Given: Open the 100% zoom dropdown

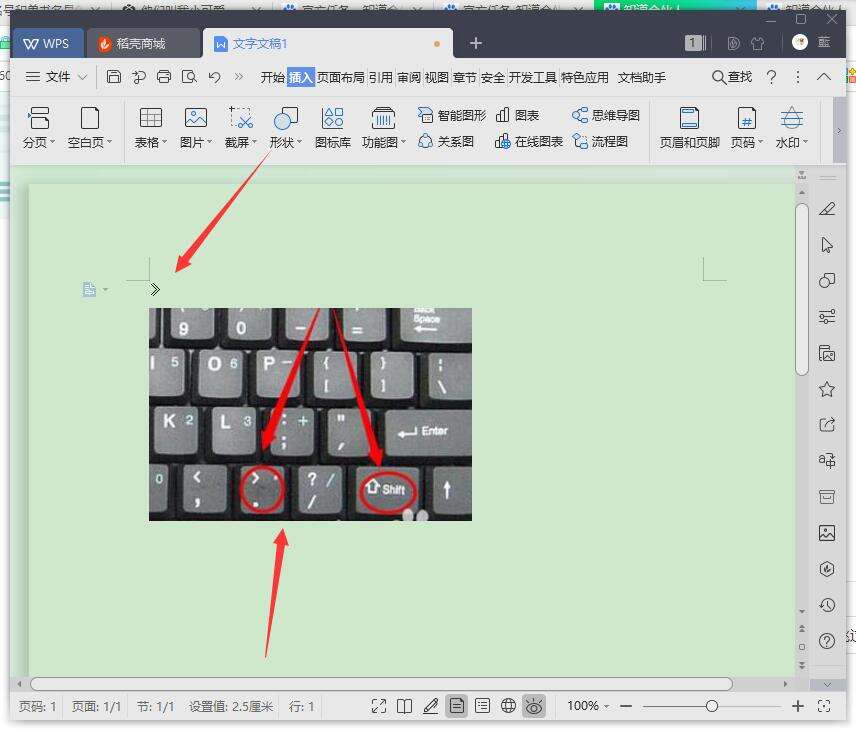Looking at the screenshot, I should pos(588,706).
